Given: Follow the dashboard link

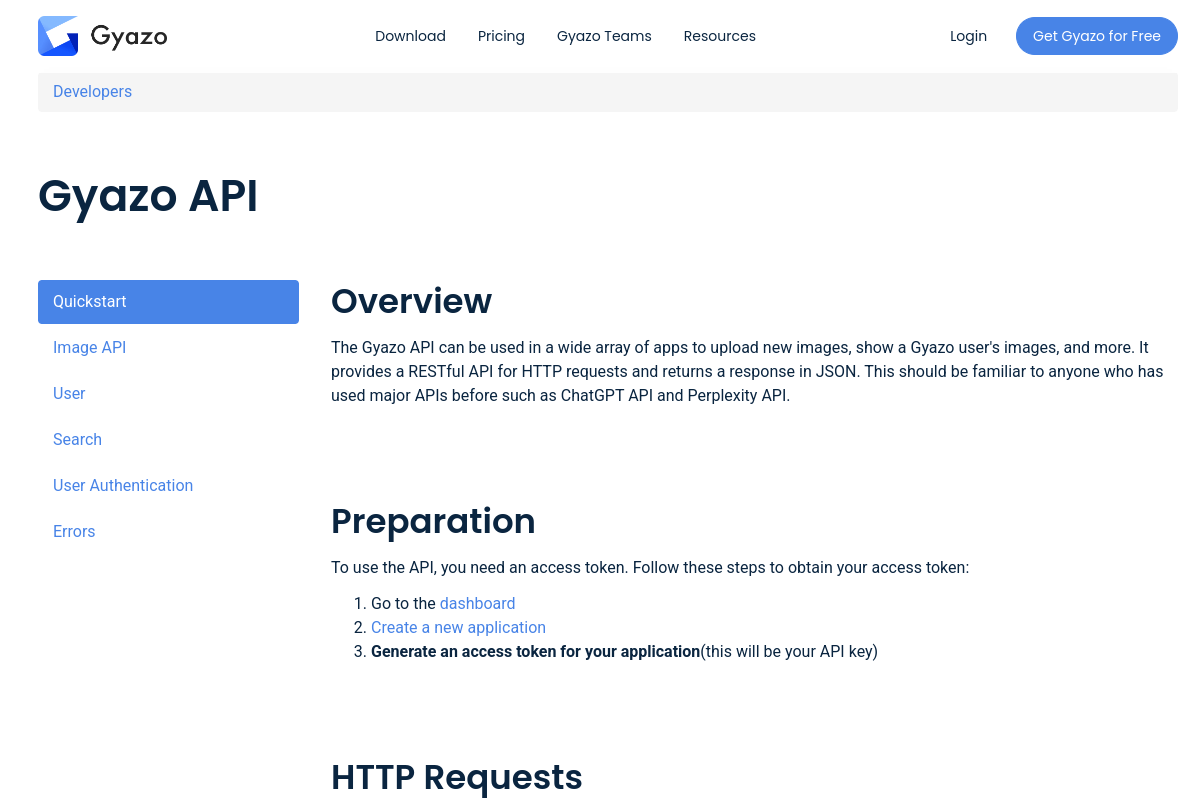Looking at the screenshot, I should pyautogui.click(x=477, y=604).
